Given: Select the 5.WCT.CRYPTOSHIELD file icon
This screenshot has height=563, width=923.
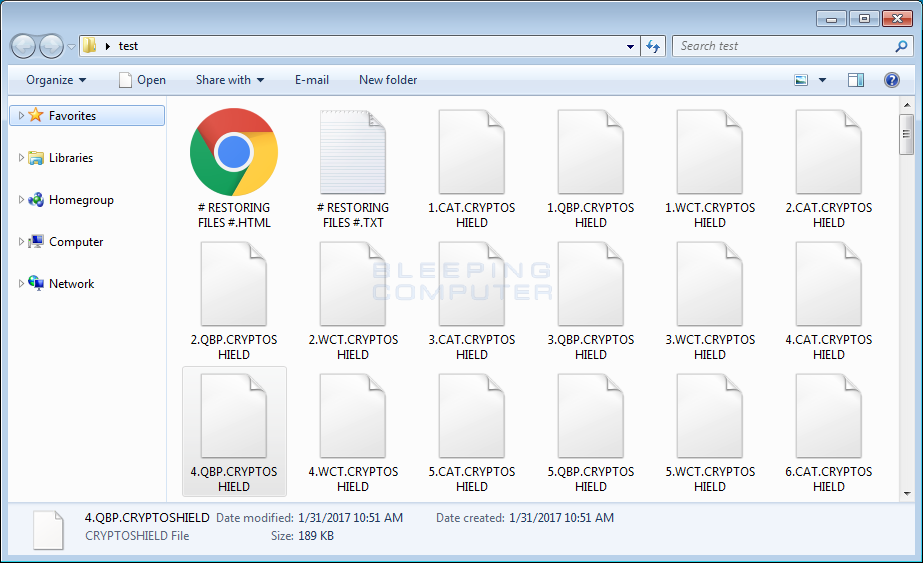Looking at the screenshot, I should [x=709, y=416].
